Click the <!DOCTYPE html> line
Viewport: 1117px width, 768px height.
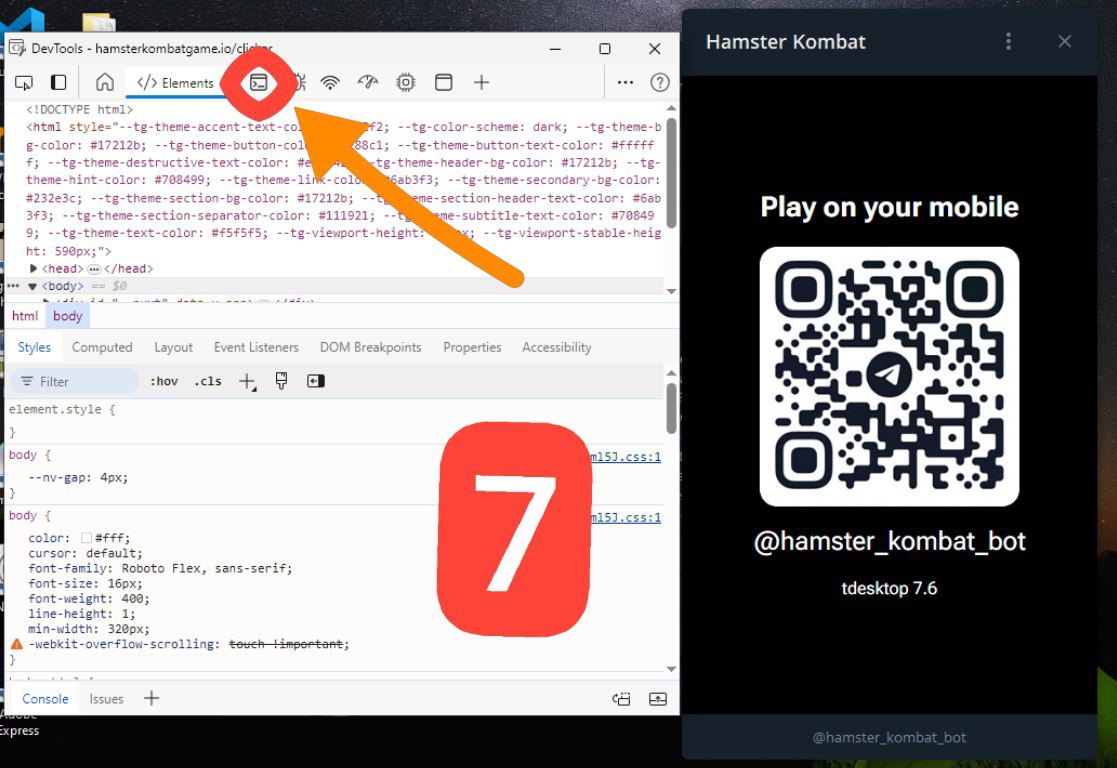pos(79,110)
